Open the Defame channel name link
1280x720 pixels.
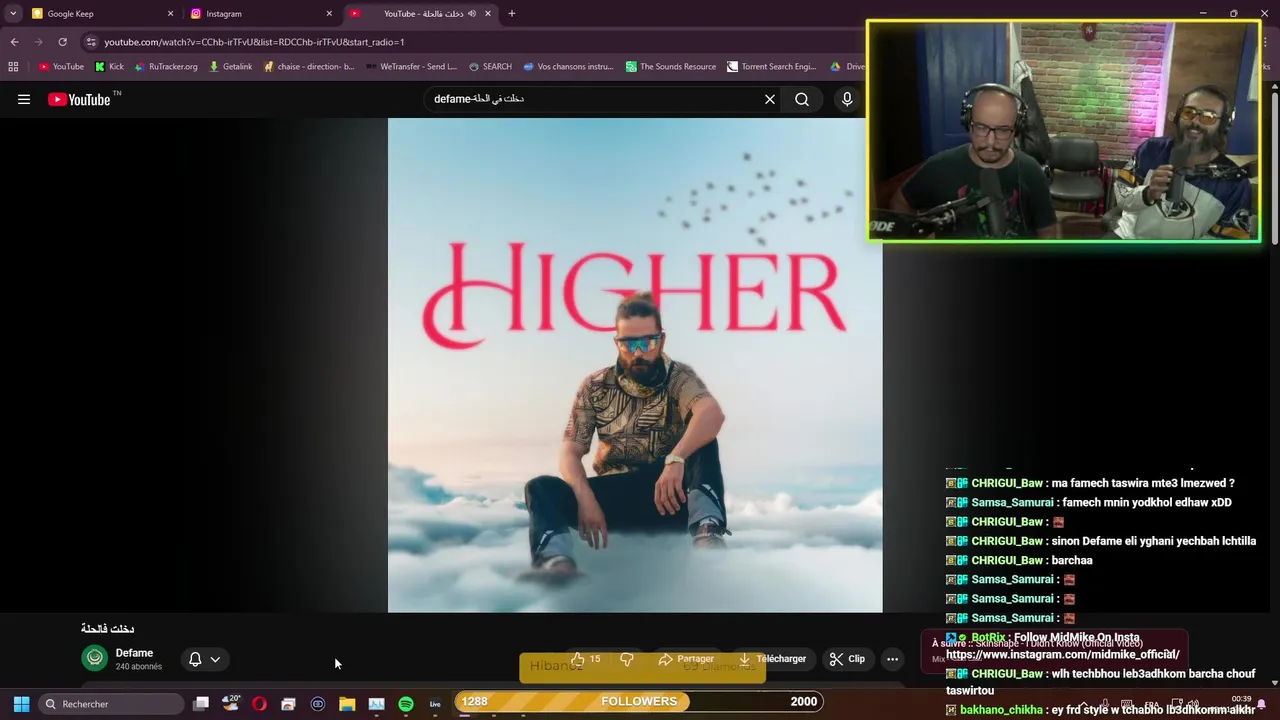click(x=134, y=653)
